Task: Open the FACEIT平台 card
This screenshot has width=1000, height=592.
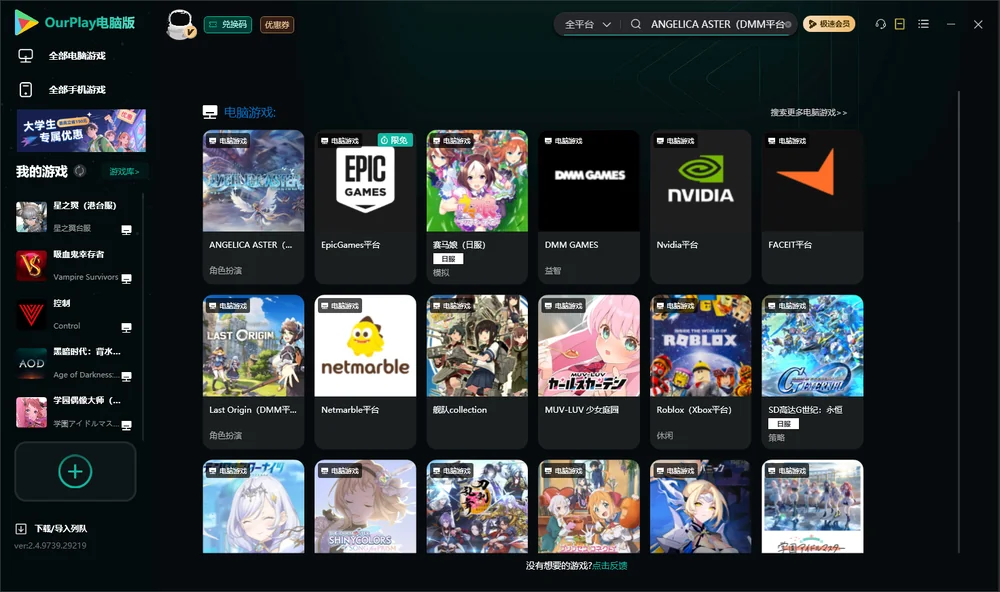Action: 812,207
